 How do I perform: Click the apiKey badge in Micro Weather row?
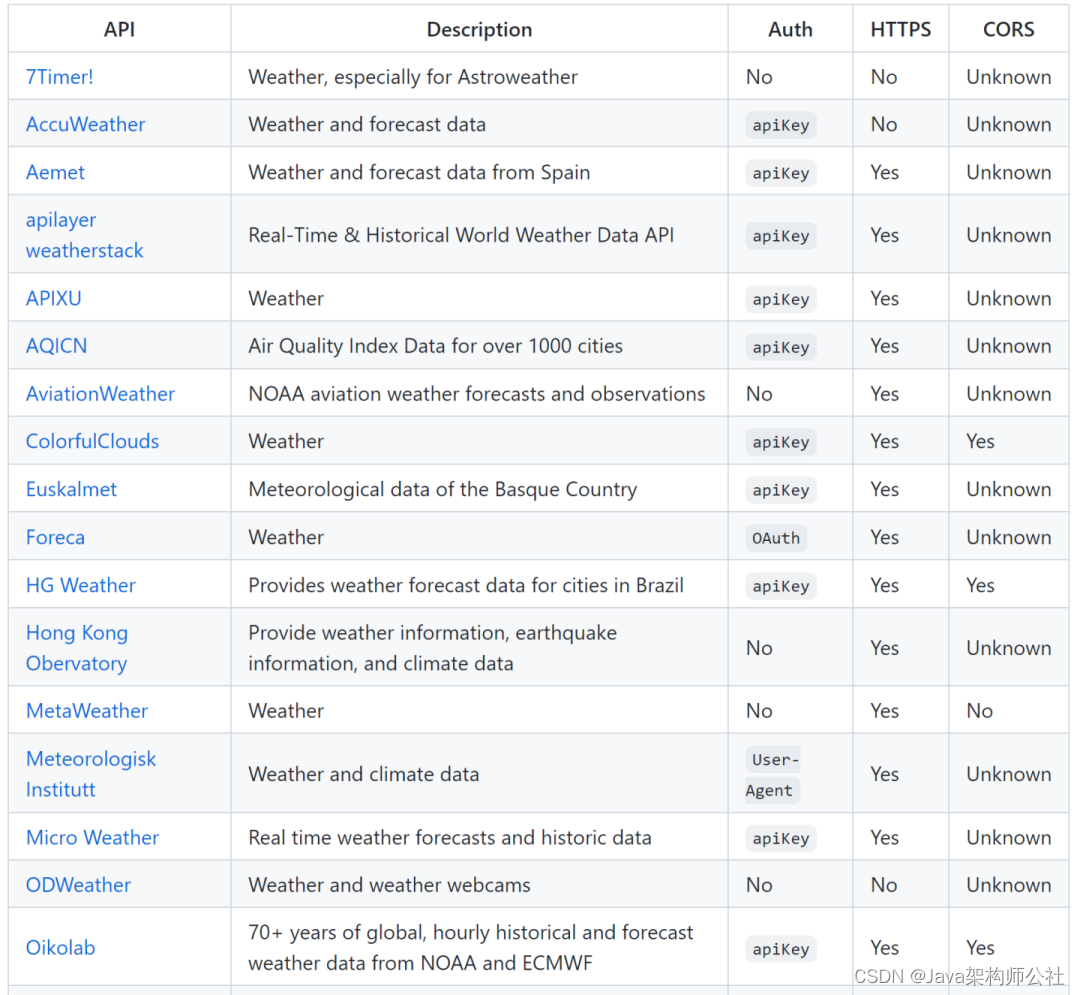point(780,838)
